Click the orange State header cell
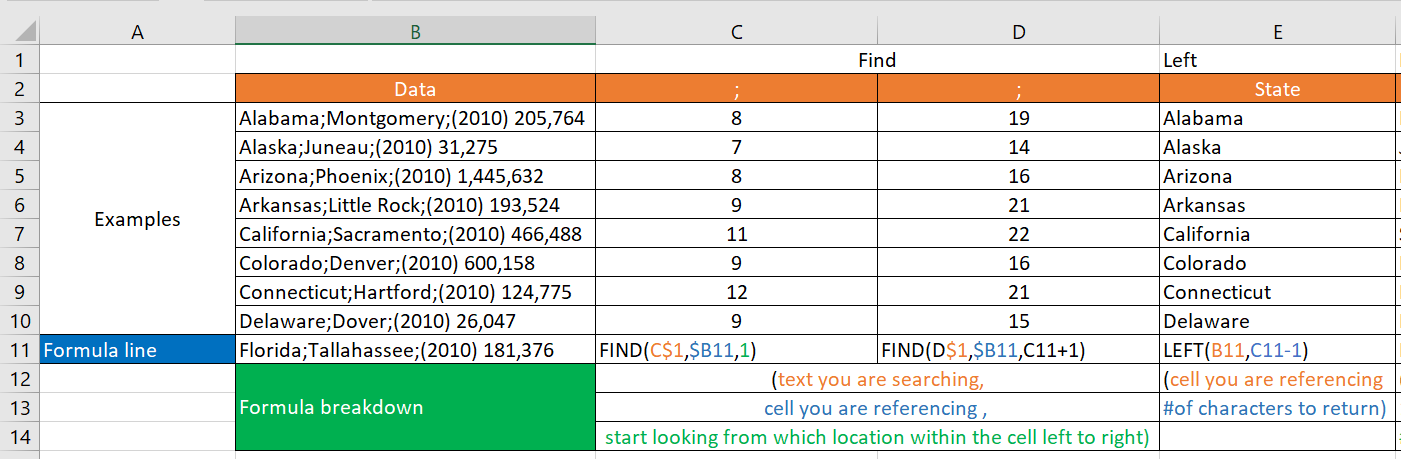 pos(1277,89)
